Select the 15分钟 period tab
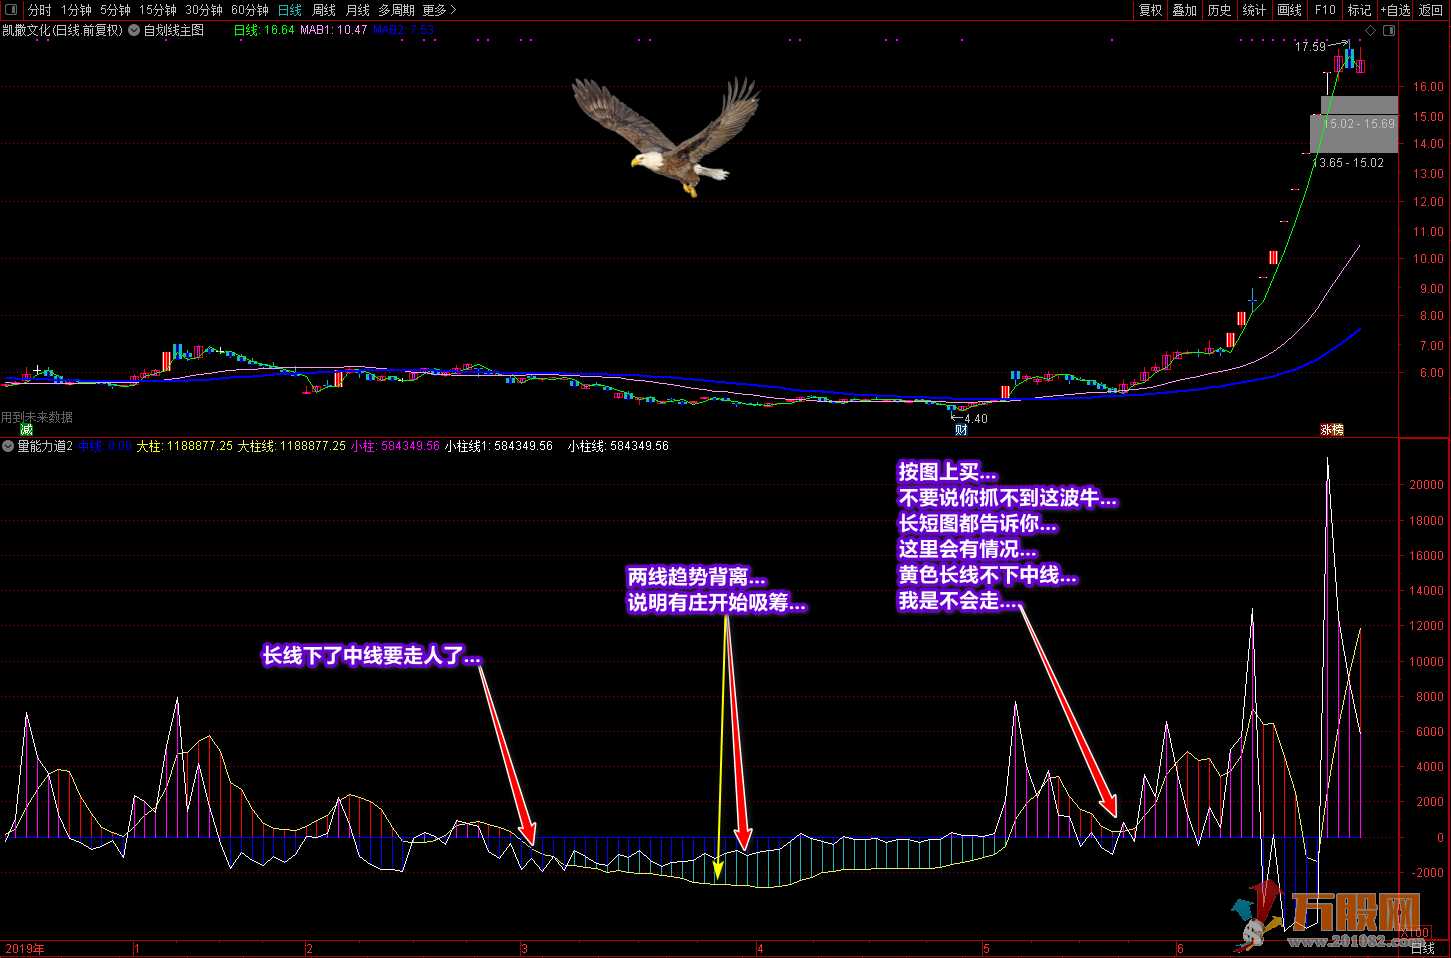Screen dimensions: 1451x958 [x=158, y=10]
